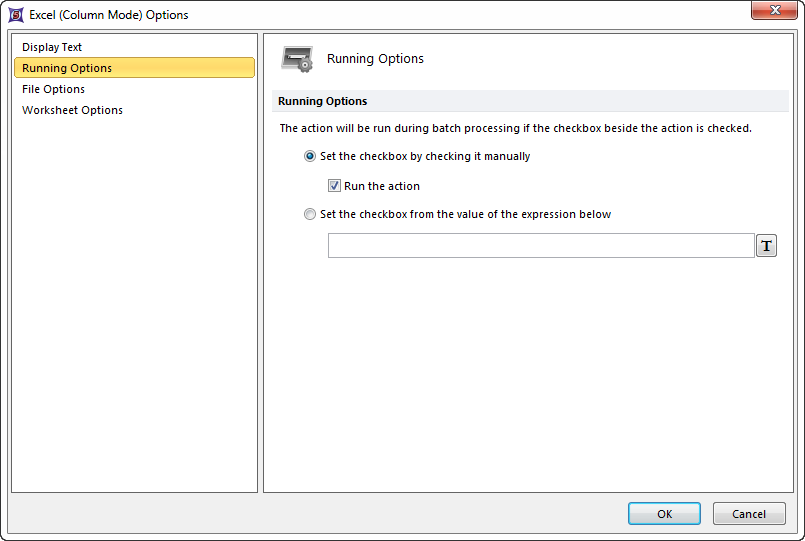Click empty area below Worksheet Options
The image size is (805, 541).
(x=134, y=300)
